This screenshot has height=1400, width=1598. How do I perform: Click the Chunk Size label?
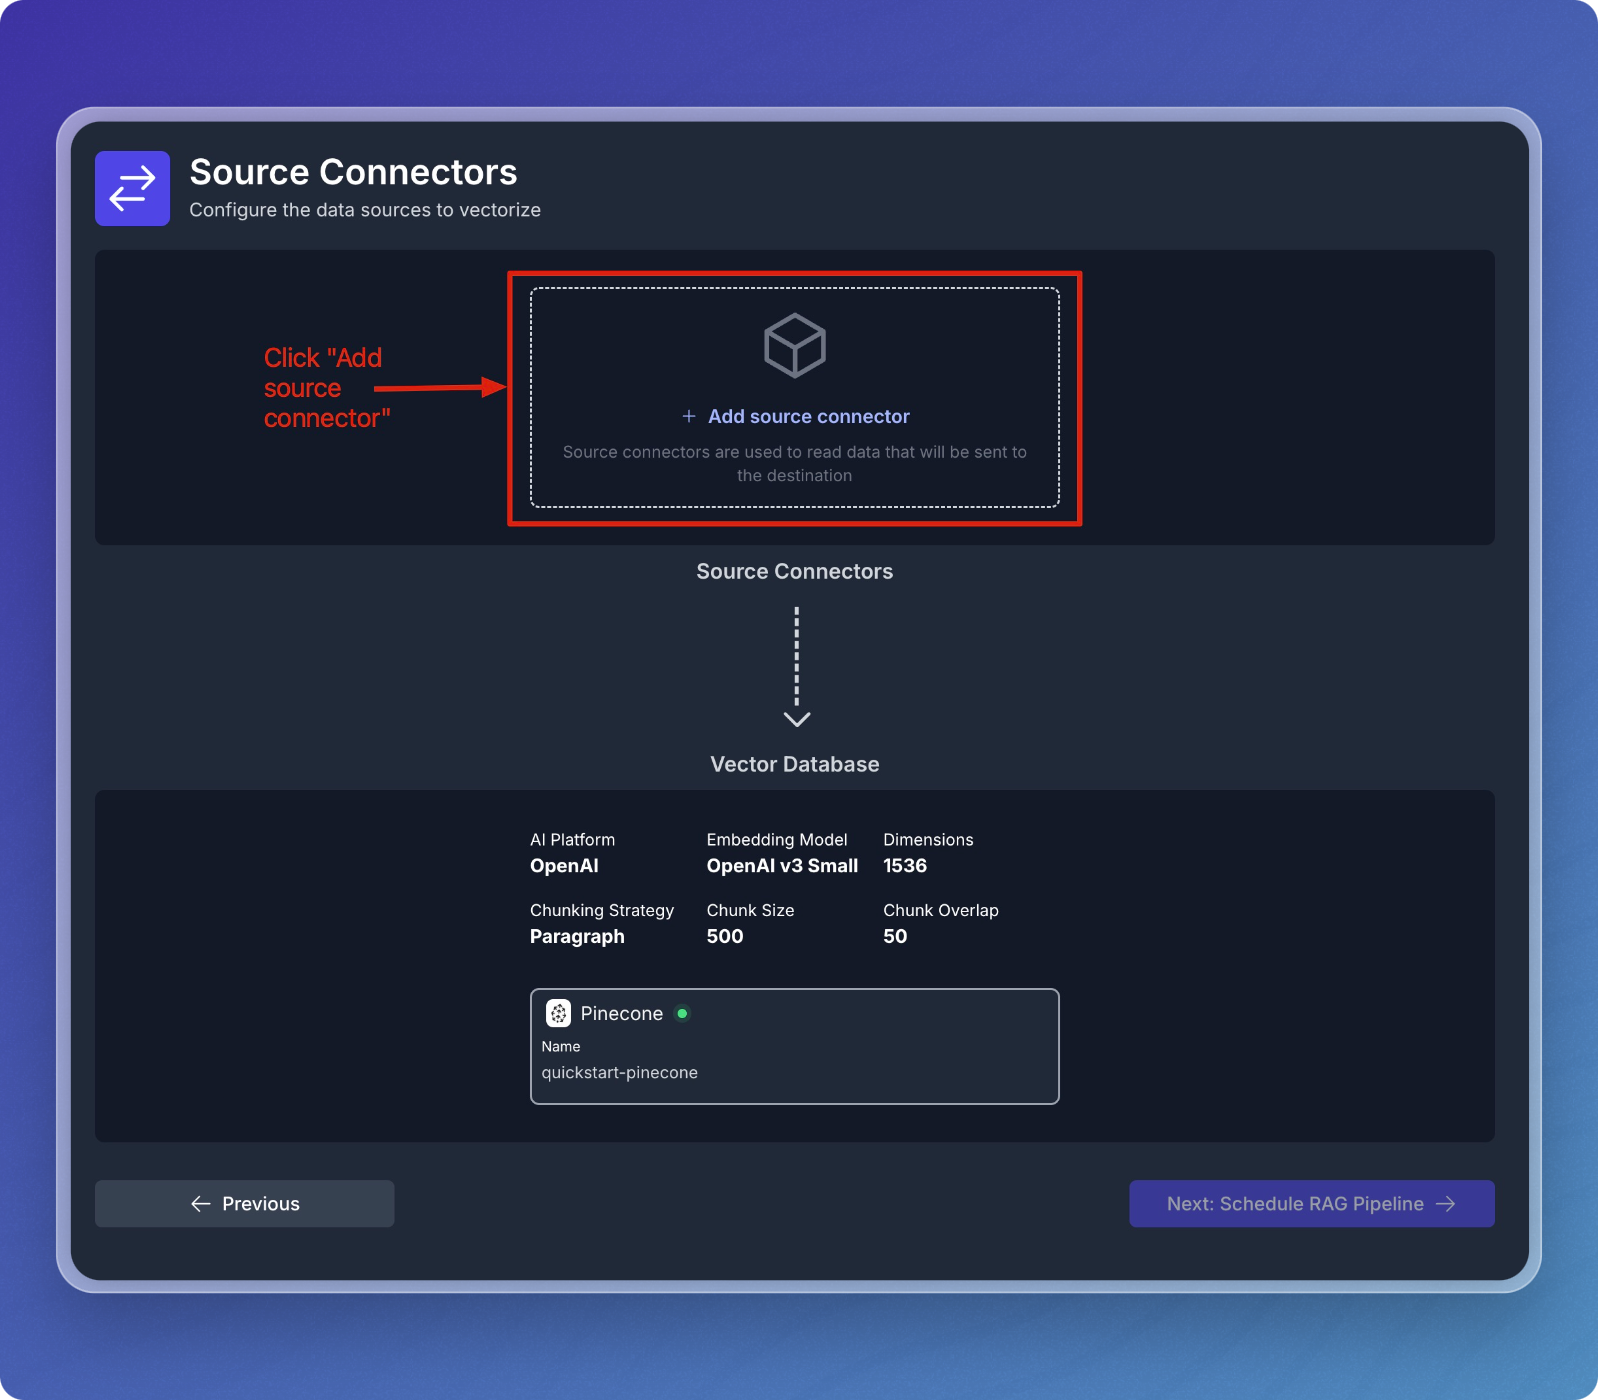click(750, 910)
